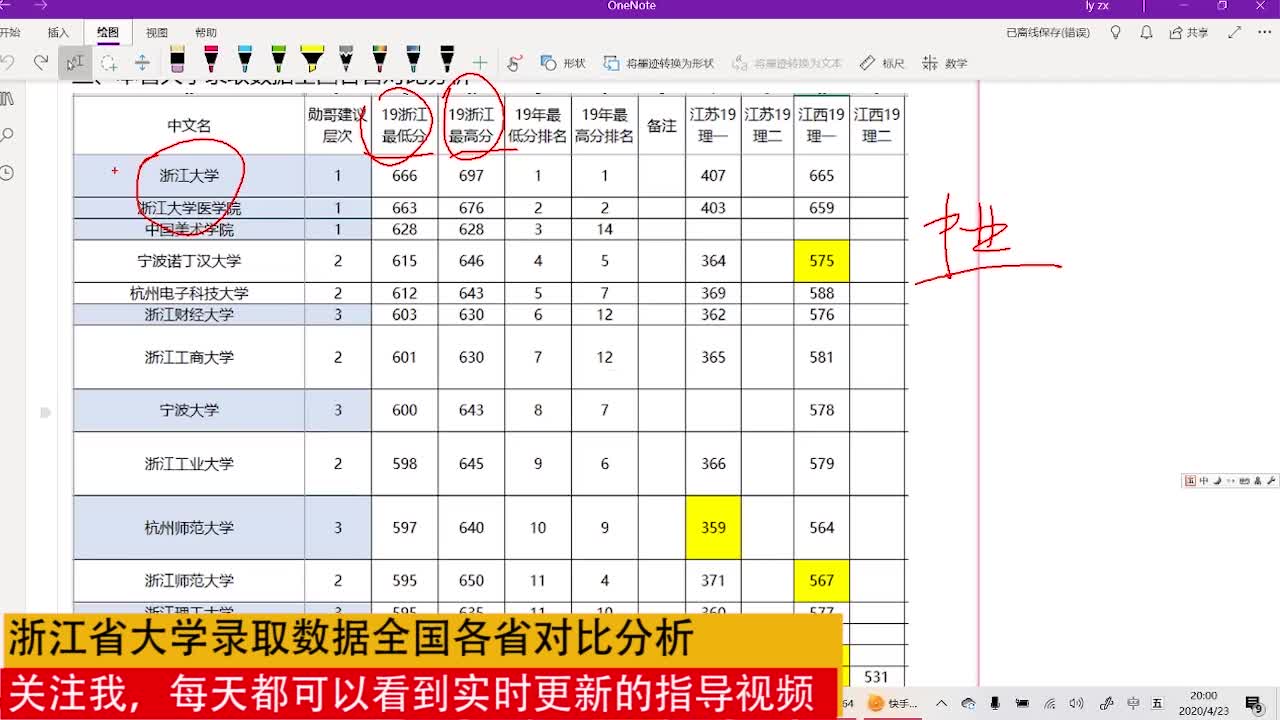Click sync status 已离线保存(错误)
The image size is (1280, 720).
coord(1048,33)
